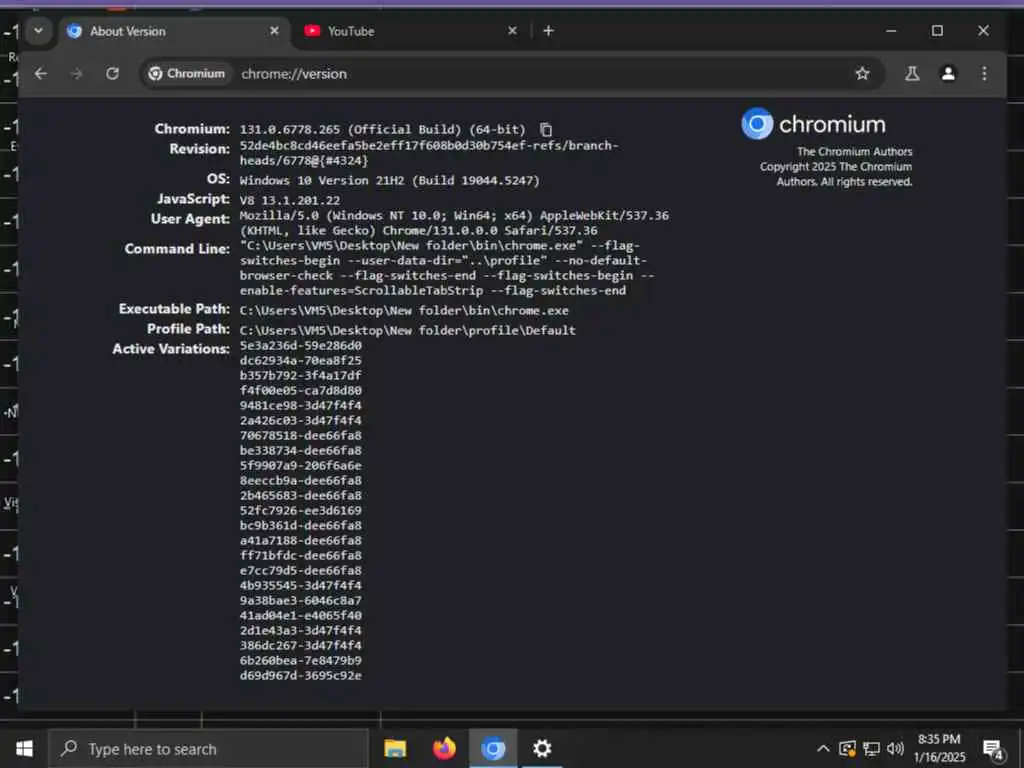Click the taskbar Type here to search box
1024x768 pixels.
tap(208, 749)
